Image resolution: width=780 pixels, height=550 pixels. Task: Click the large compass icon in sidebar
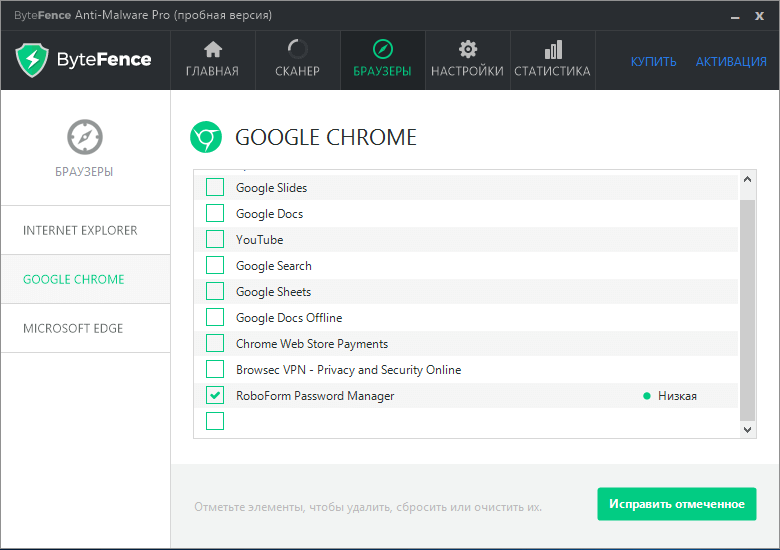(x=85, y=137)
